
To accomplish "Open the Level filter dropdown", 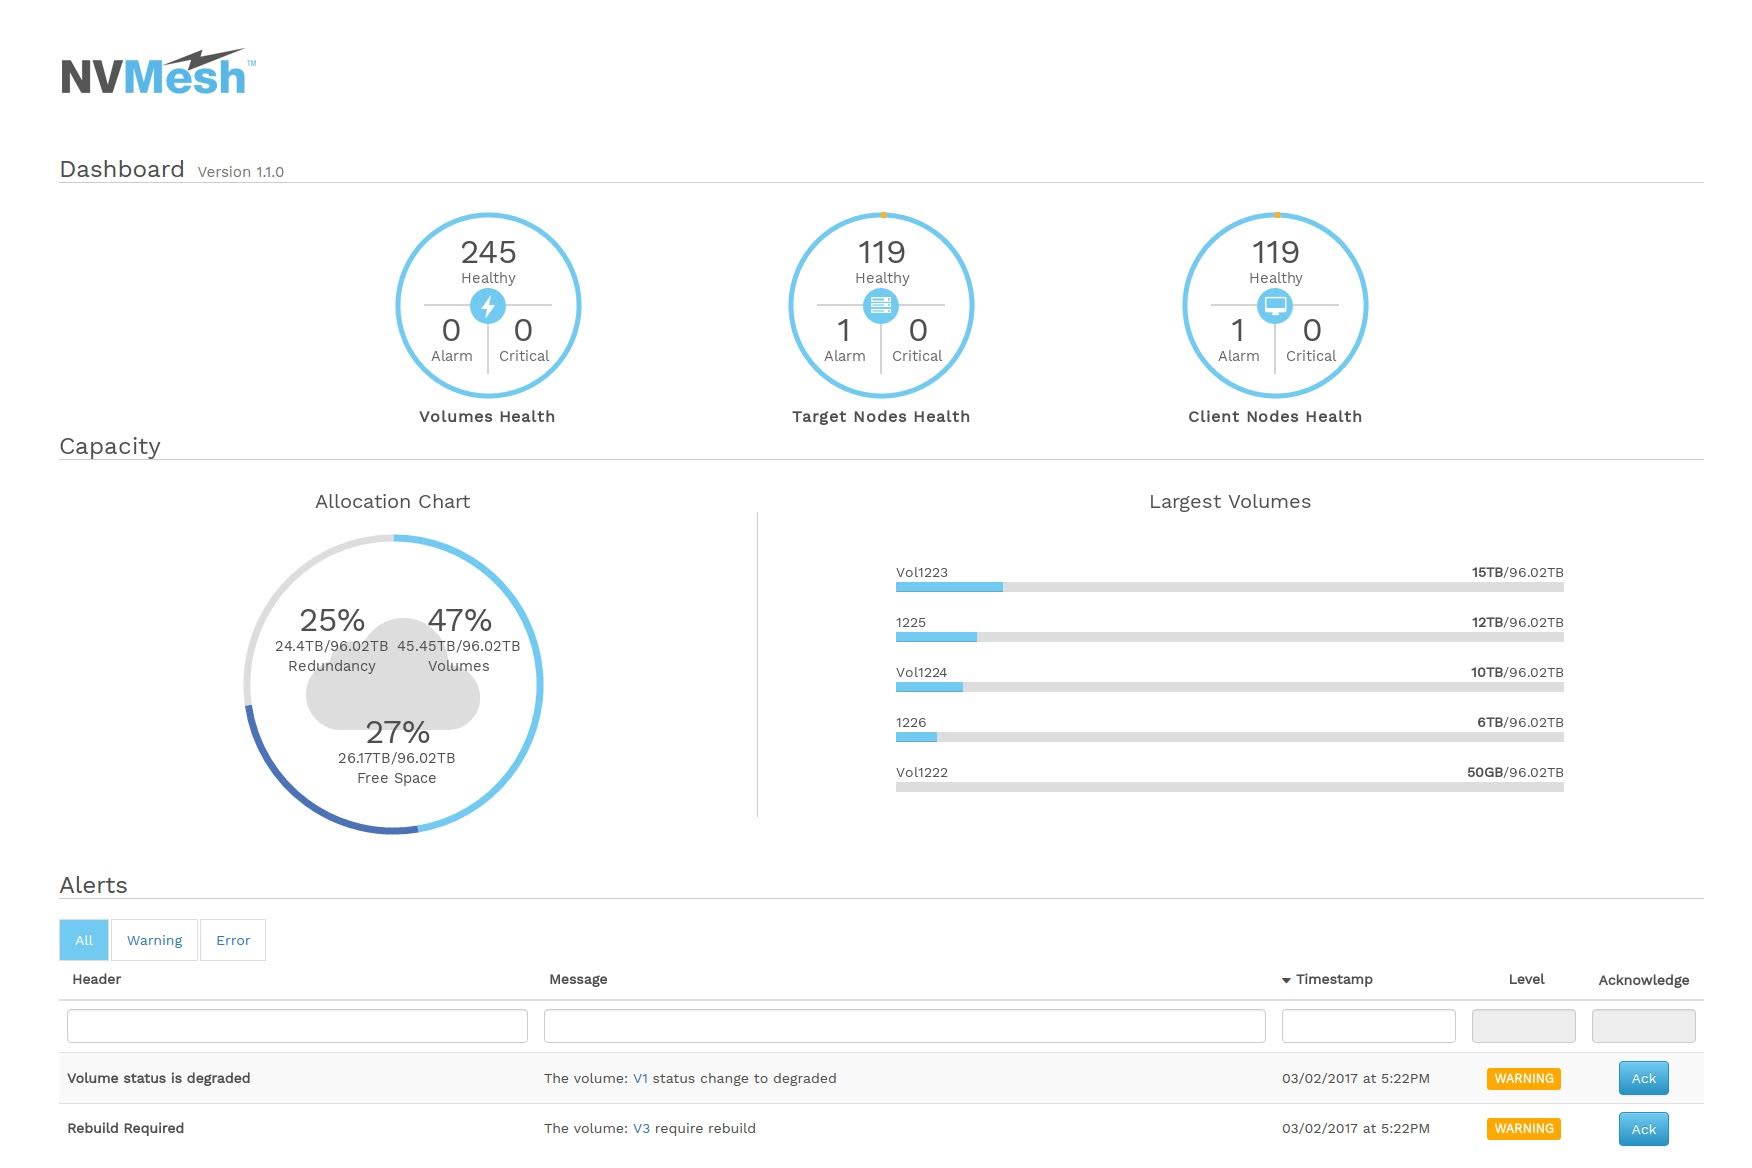I will (1523, 1026).
